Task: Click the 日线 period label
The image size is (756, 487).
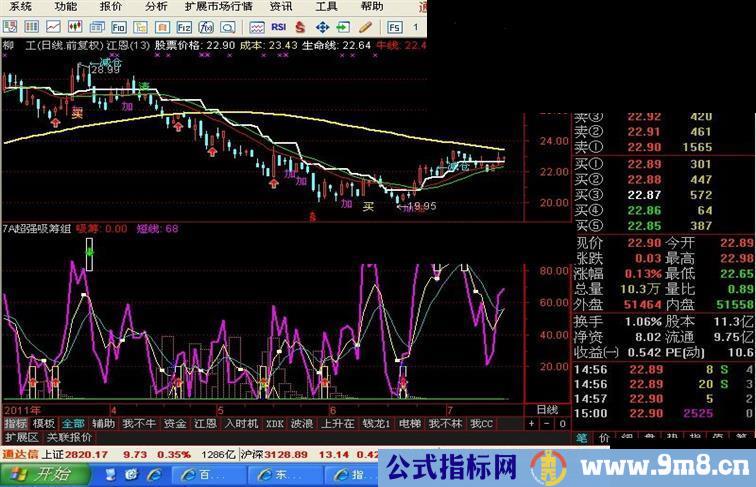Action: coord(547,410)
